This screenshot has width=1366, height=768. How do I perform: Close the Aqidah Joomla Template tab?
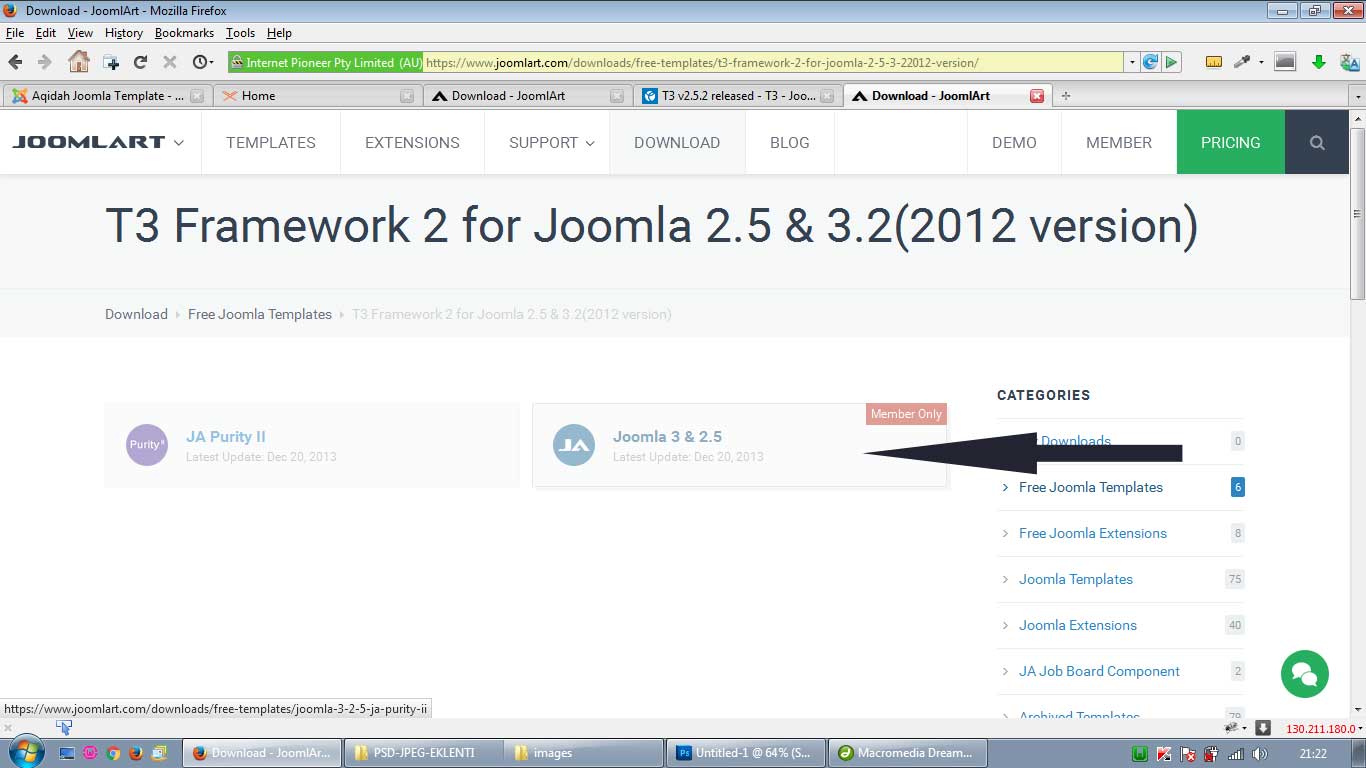[197, 96]
